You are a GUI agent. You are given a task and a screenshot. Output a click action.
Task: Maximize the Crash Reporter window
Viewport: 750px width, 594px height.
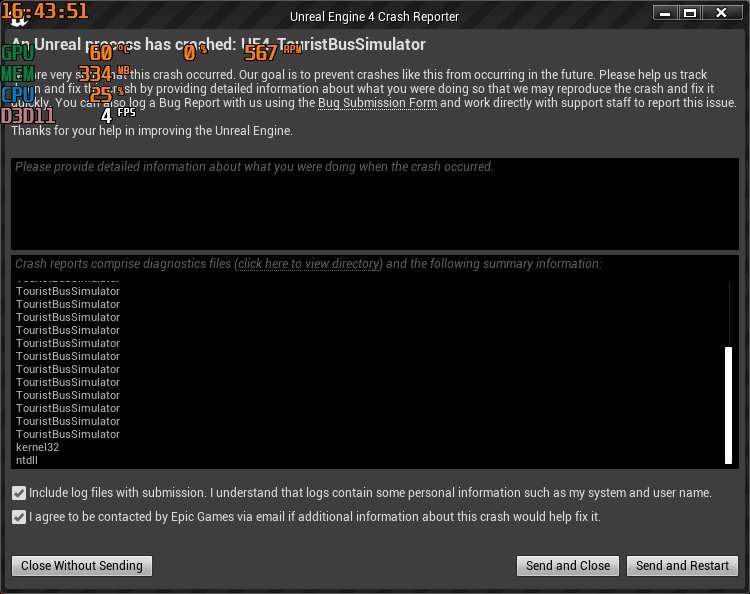coord(690,13)
